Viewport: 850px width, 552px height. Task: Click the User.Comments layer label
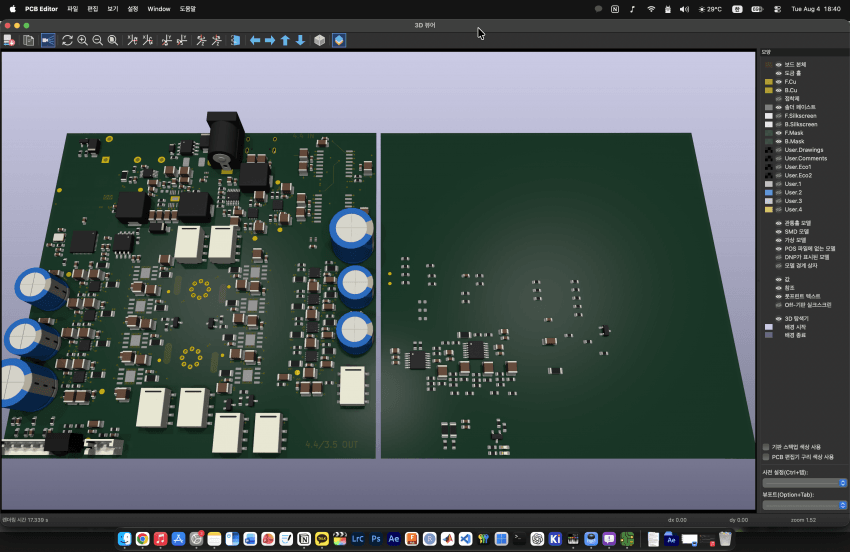tap(806, 158)
